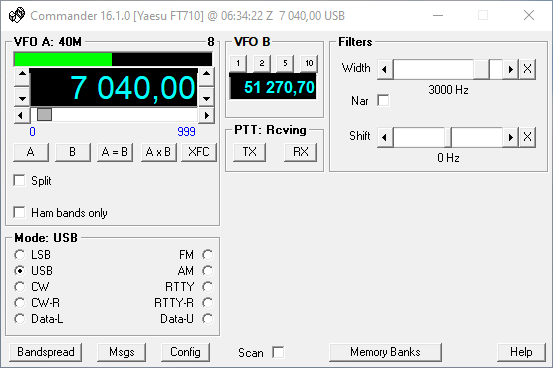Select the FM mode radio button

[208, 254]
